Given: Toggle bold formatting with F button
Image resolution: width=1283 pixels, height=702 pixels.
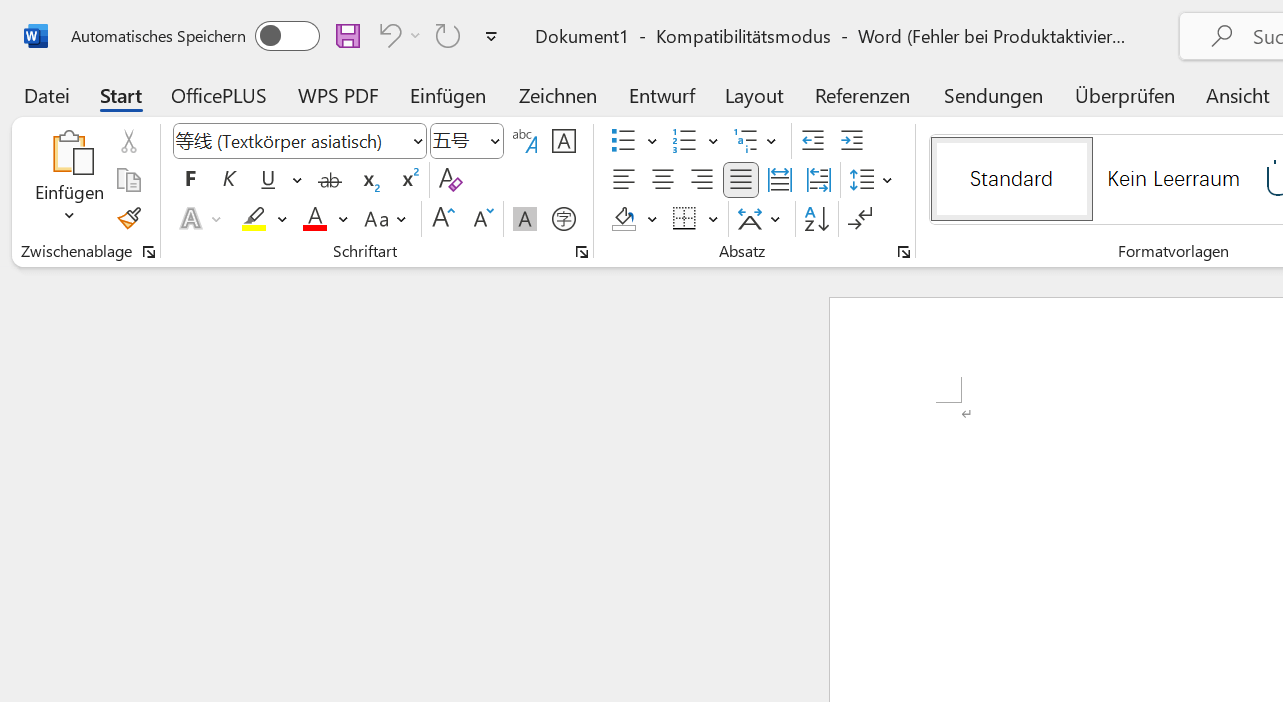Looking at the screenshot, I should [x=191, y=180].
